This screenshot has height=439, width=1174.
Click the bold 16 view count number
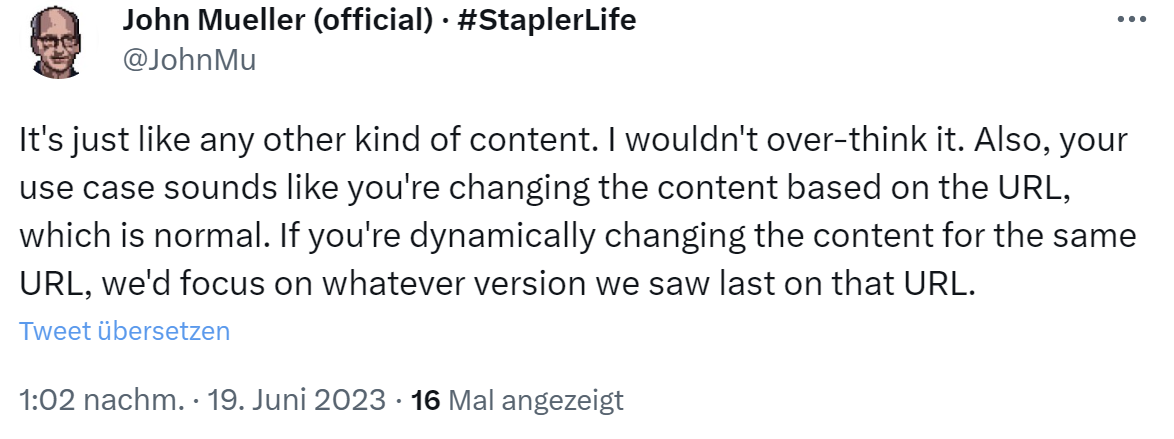coord(426,400)
